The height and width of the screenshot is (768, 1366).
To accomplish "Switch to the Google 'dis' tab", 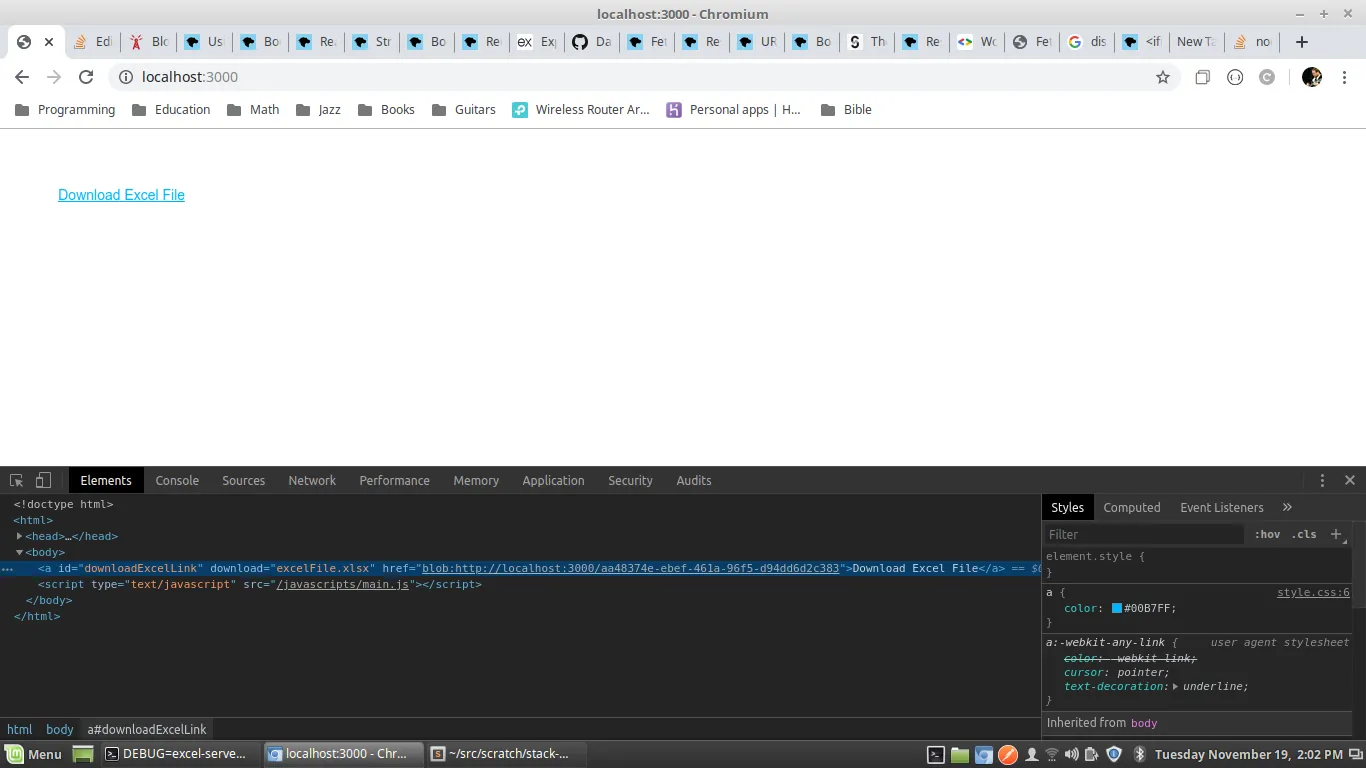I will [1087, 42].
